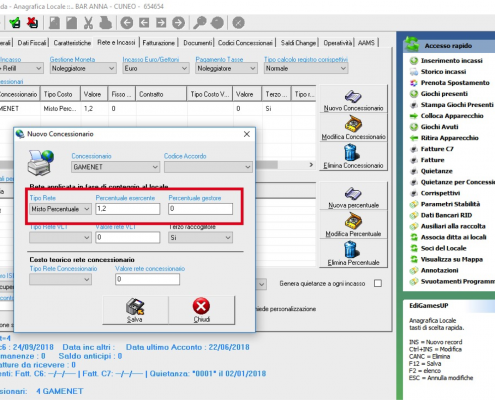This screenshot has height=400, width=495.
Task: Click the Tipo Costo column header
Action: [60, 94]
